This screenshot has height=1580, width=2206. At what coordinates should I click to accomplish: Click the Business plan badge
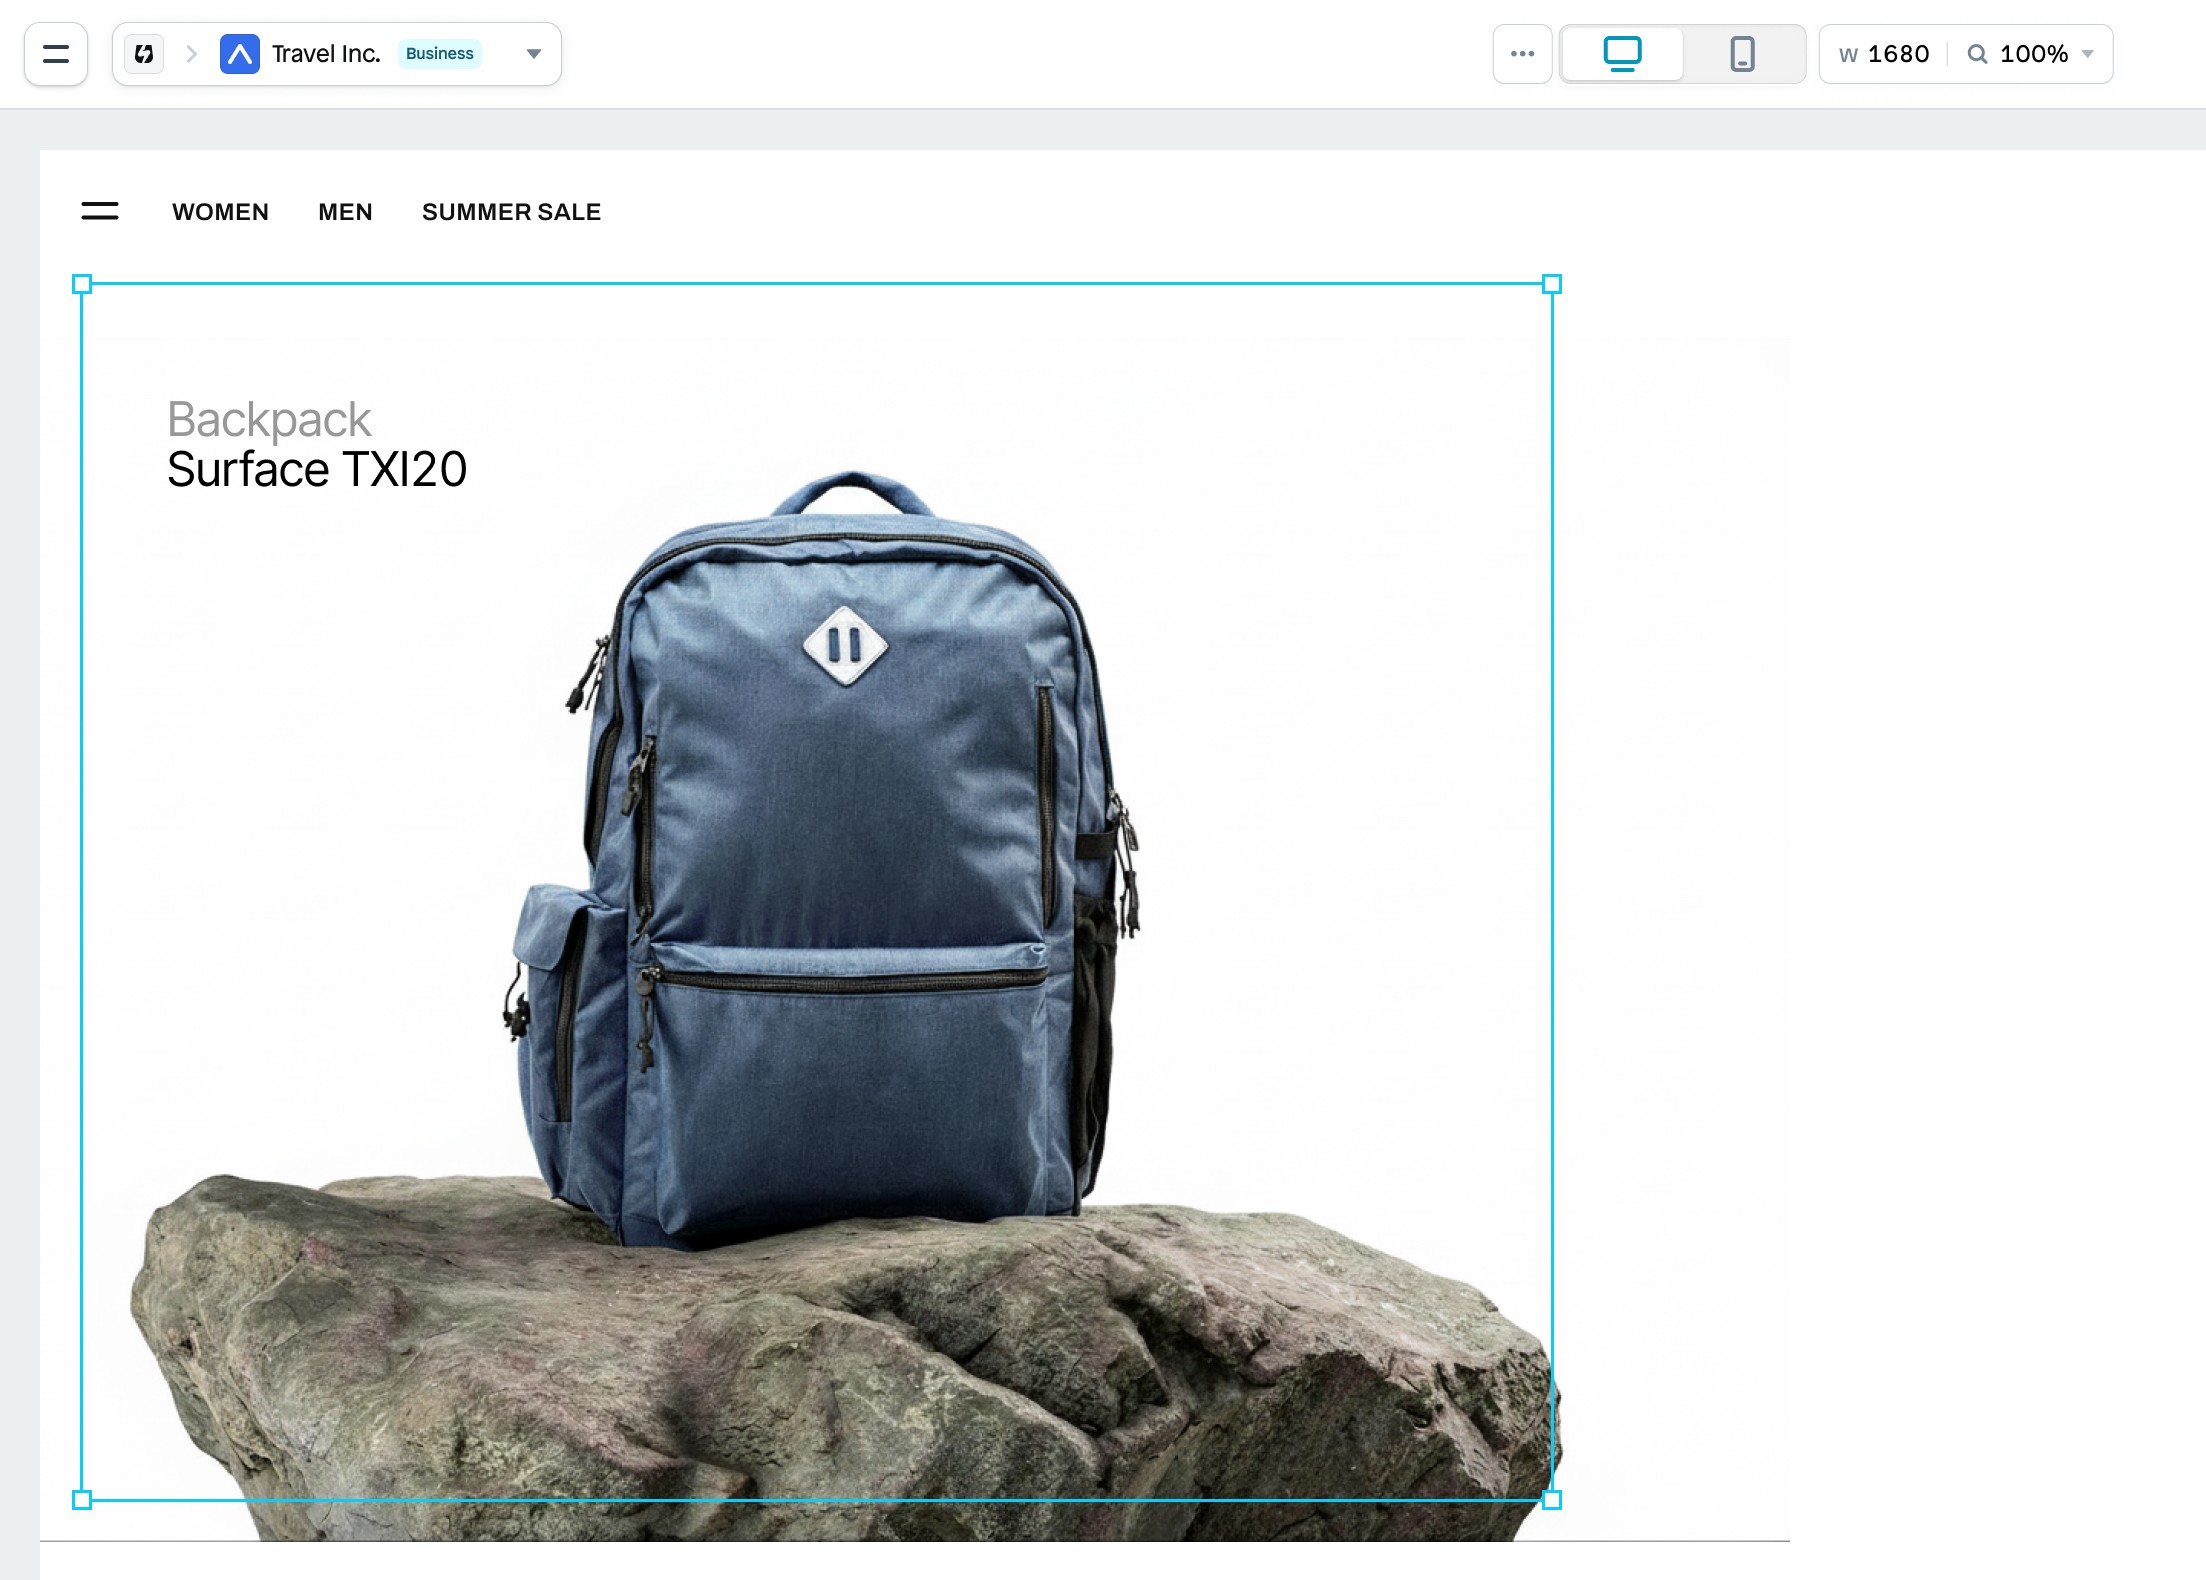pyautogui.click(x=440, y=54)
